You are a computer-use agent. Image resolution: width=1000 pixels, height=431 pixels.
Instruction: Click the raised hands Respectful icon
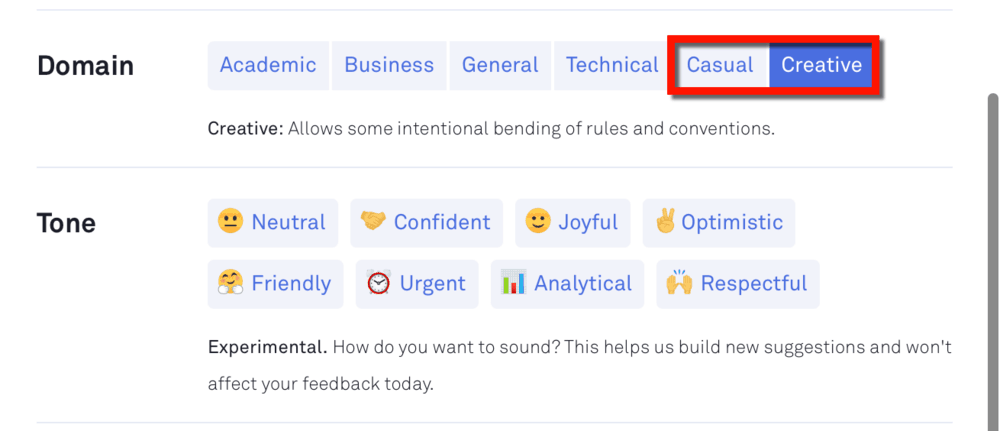[679, 283]
